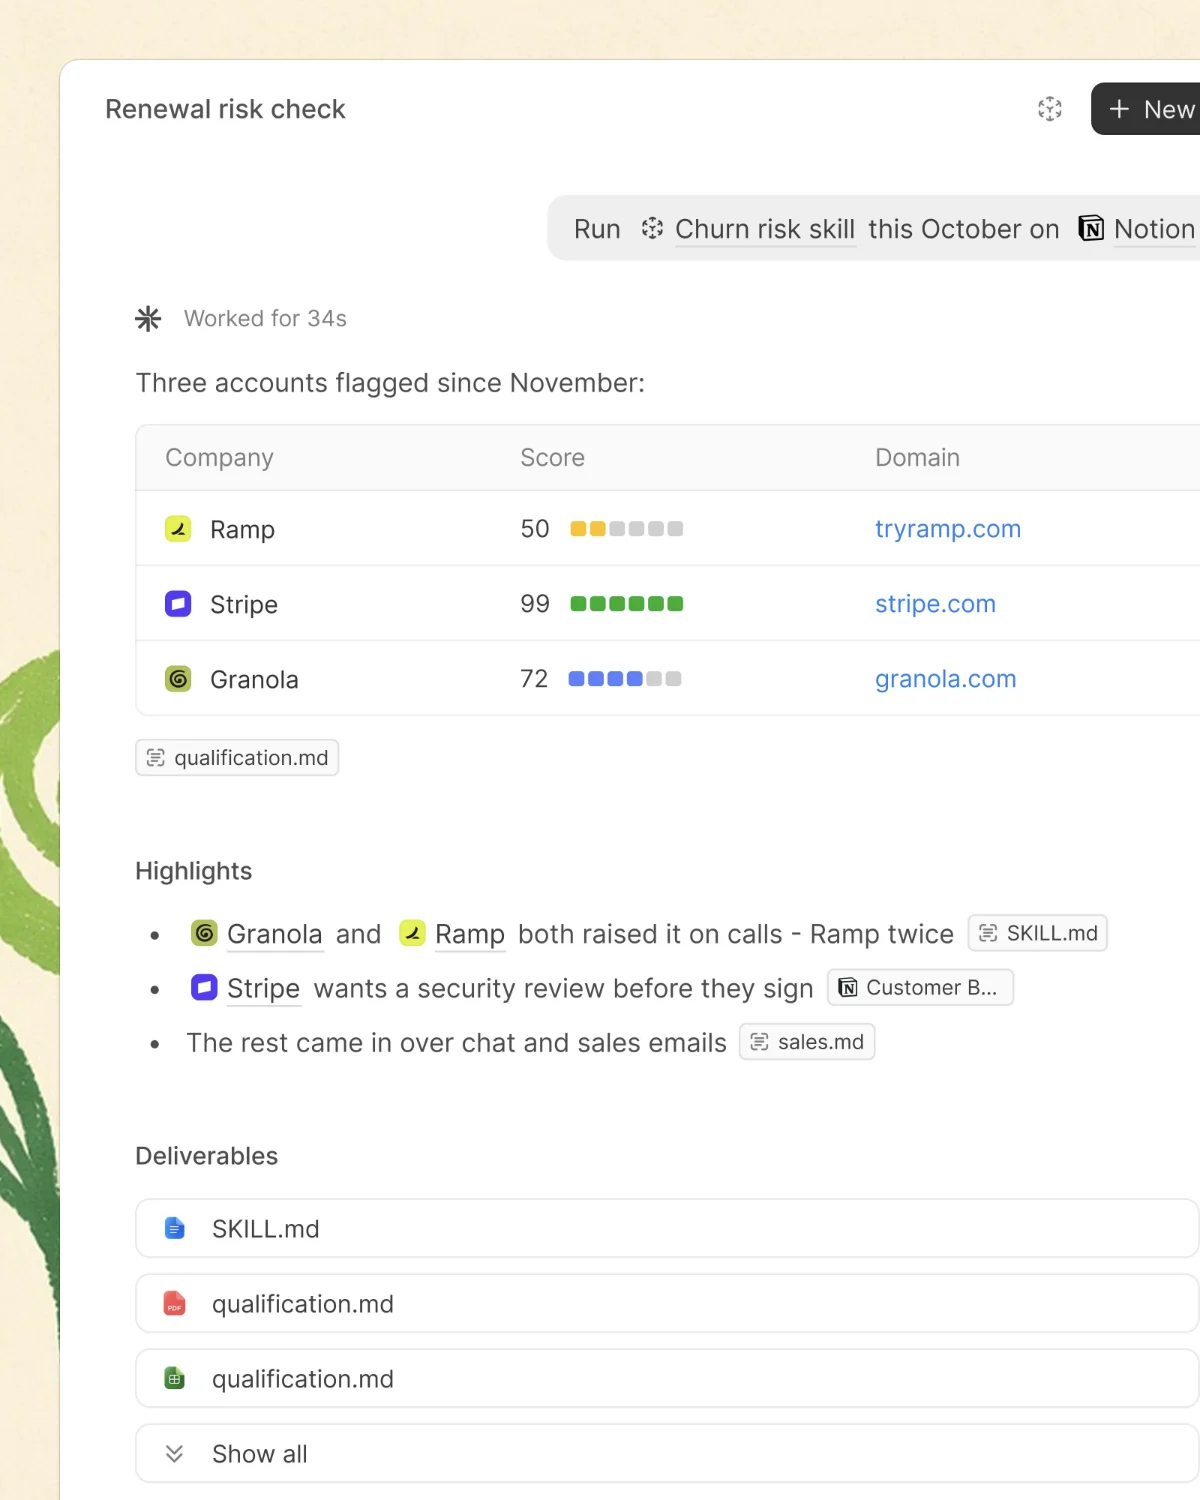Open the Customer B... Notion reference chip

pos(920,988)
